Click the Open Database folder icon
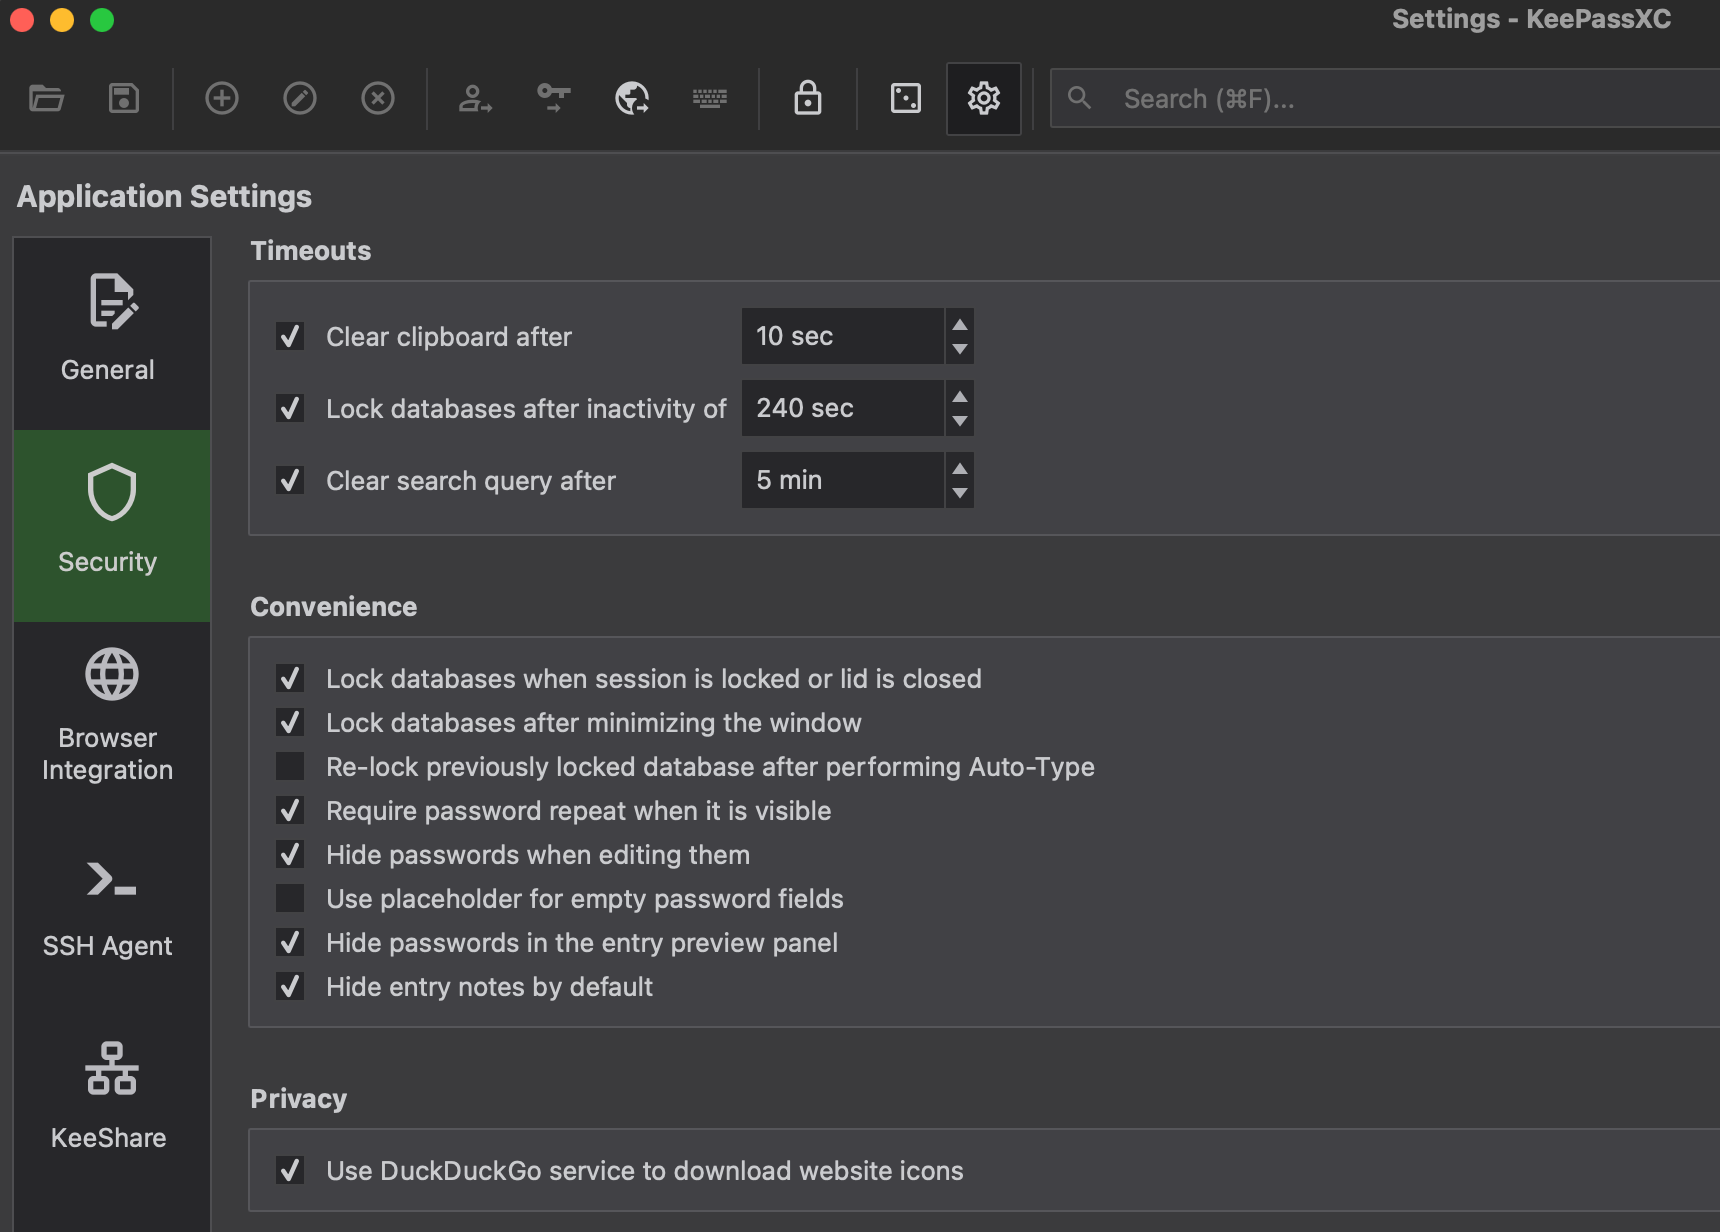The width and height of the screenshot is (1720, 1232). pyautogui.click(x=46, y=98)
